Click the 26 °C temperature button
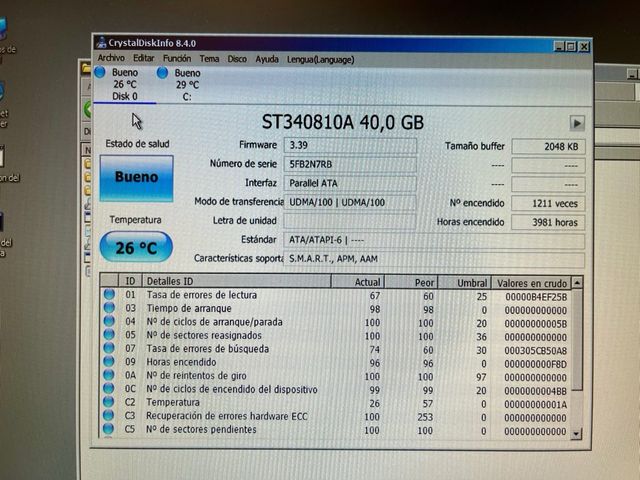640x480 pixels. 136,247
